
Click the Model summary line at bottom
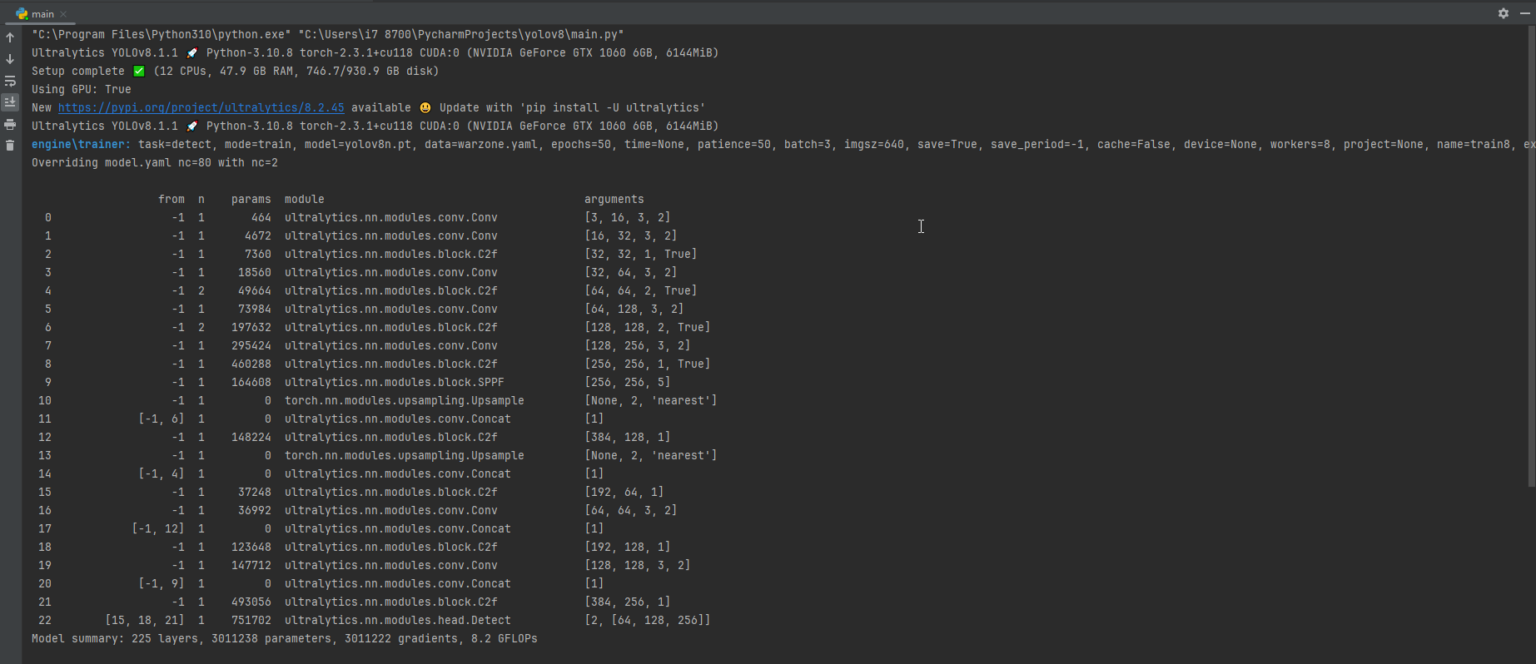(x=285, y=638)
